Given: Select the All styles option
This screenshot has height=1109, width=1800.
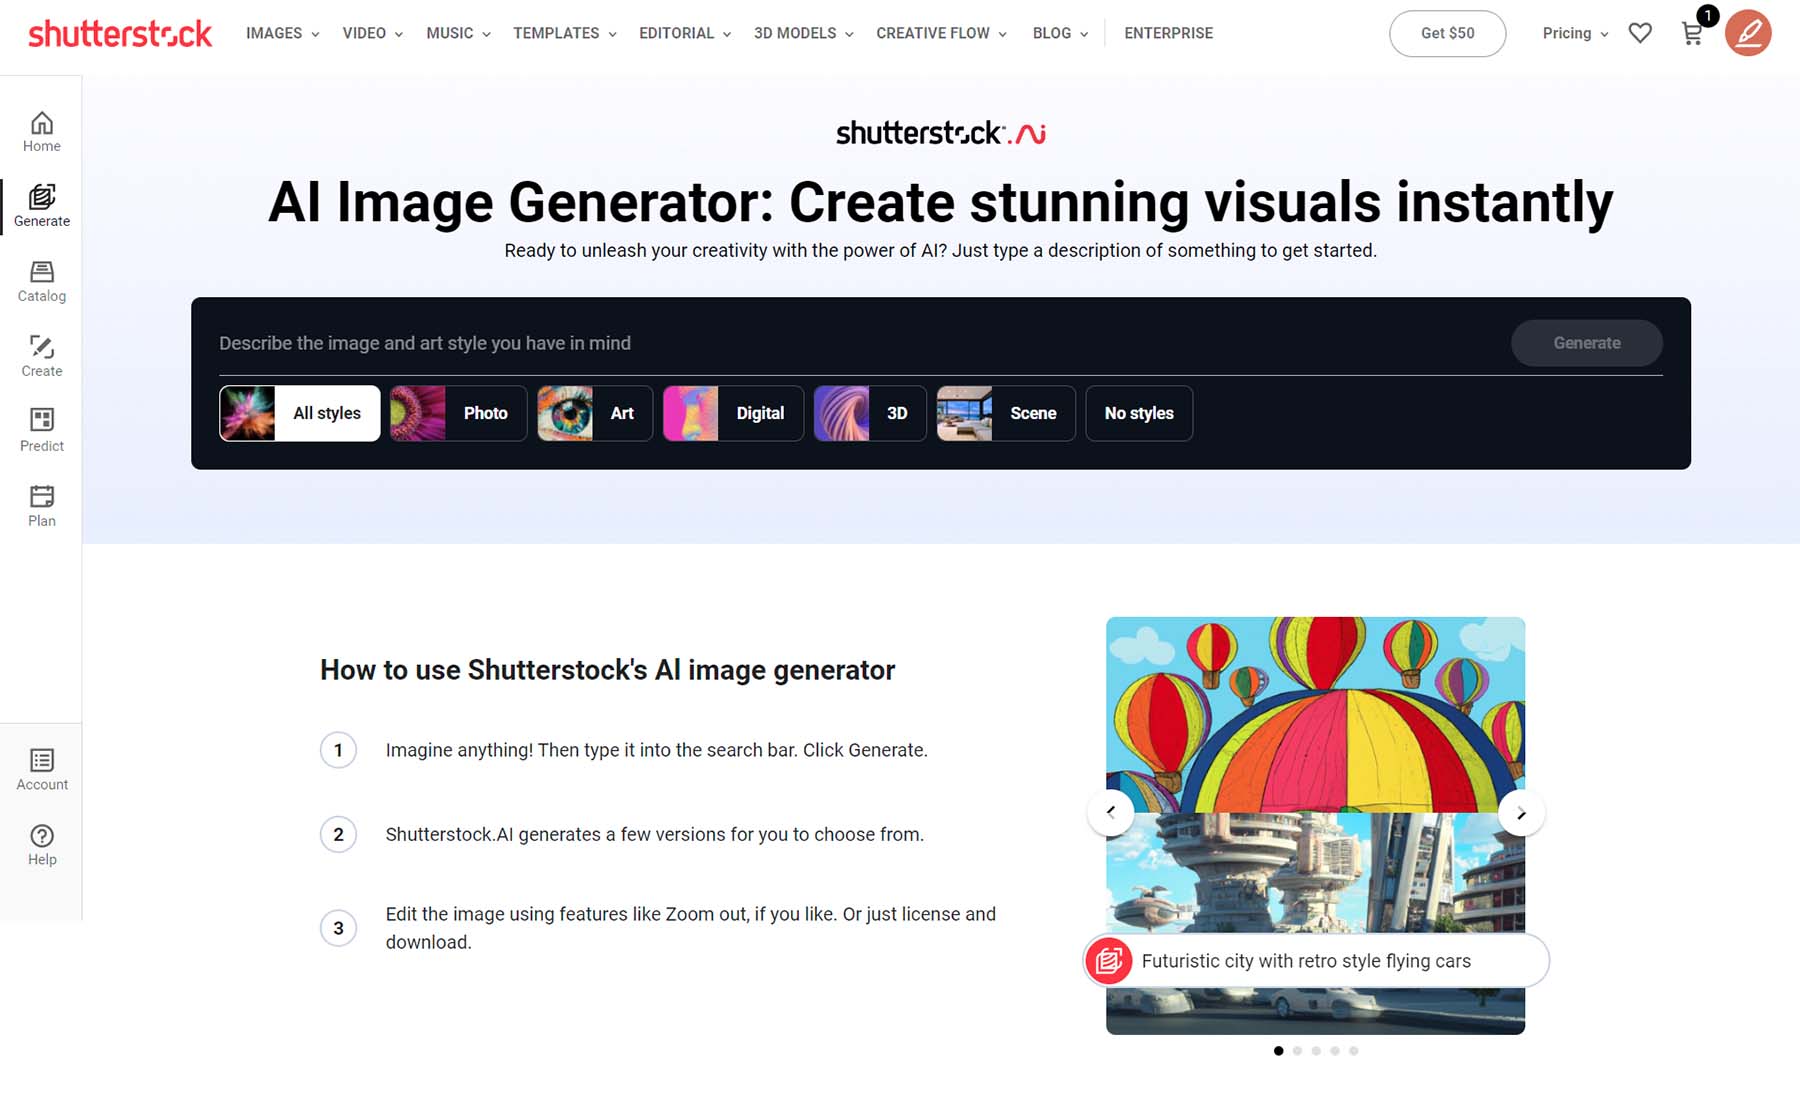Looking at the screenshot, I should (300, 413).
